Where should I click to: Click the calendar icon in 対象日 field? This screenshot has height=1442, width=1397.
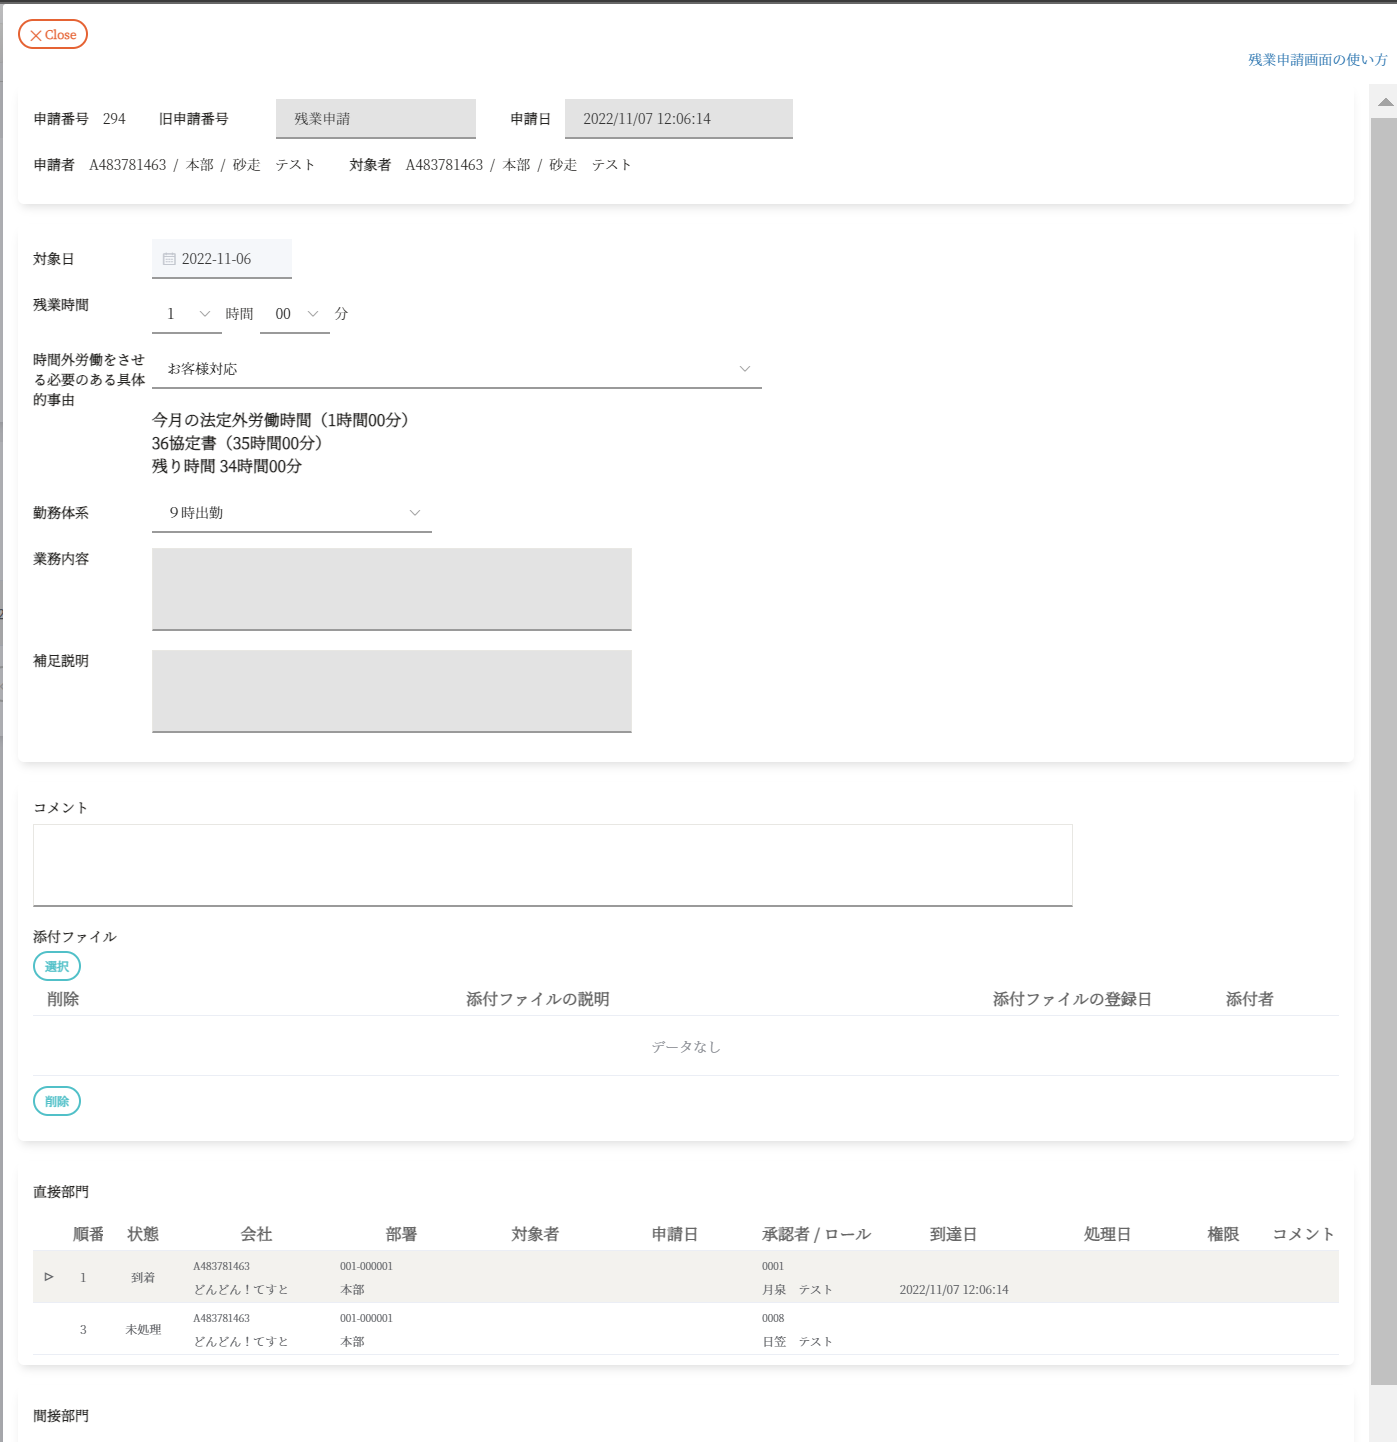[x=169, y=259]
